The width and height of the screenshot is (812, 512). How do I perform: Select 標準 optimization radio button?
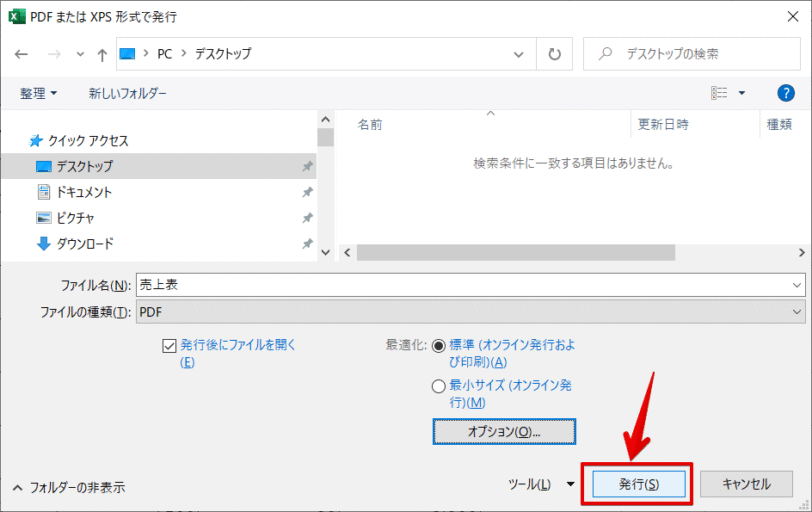(439, 346)
